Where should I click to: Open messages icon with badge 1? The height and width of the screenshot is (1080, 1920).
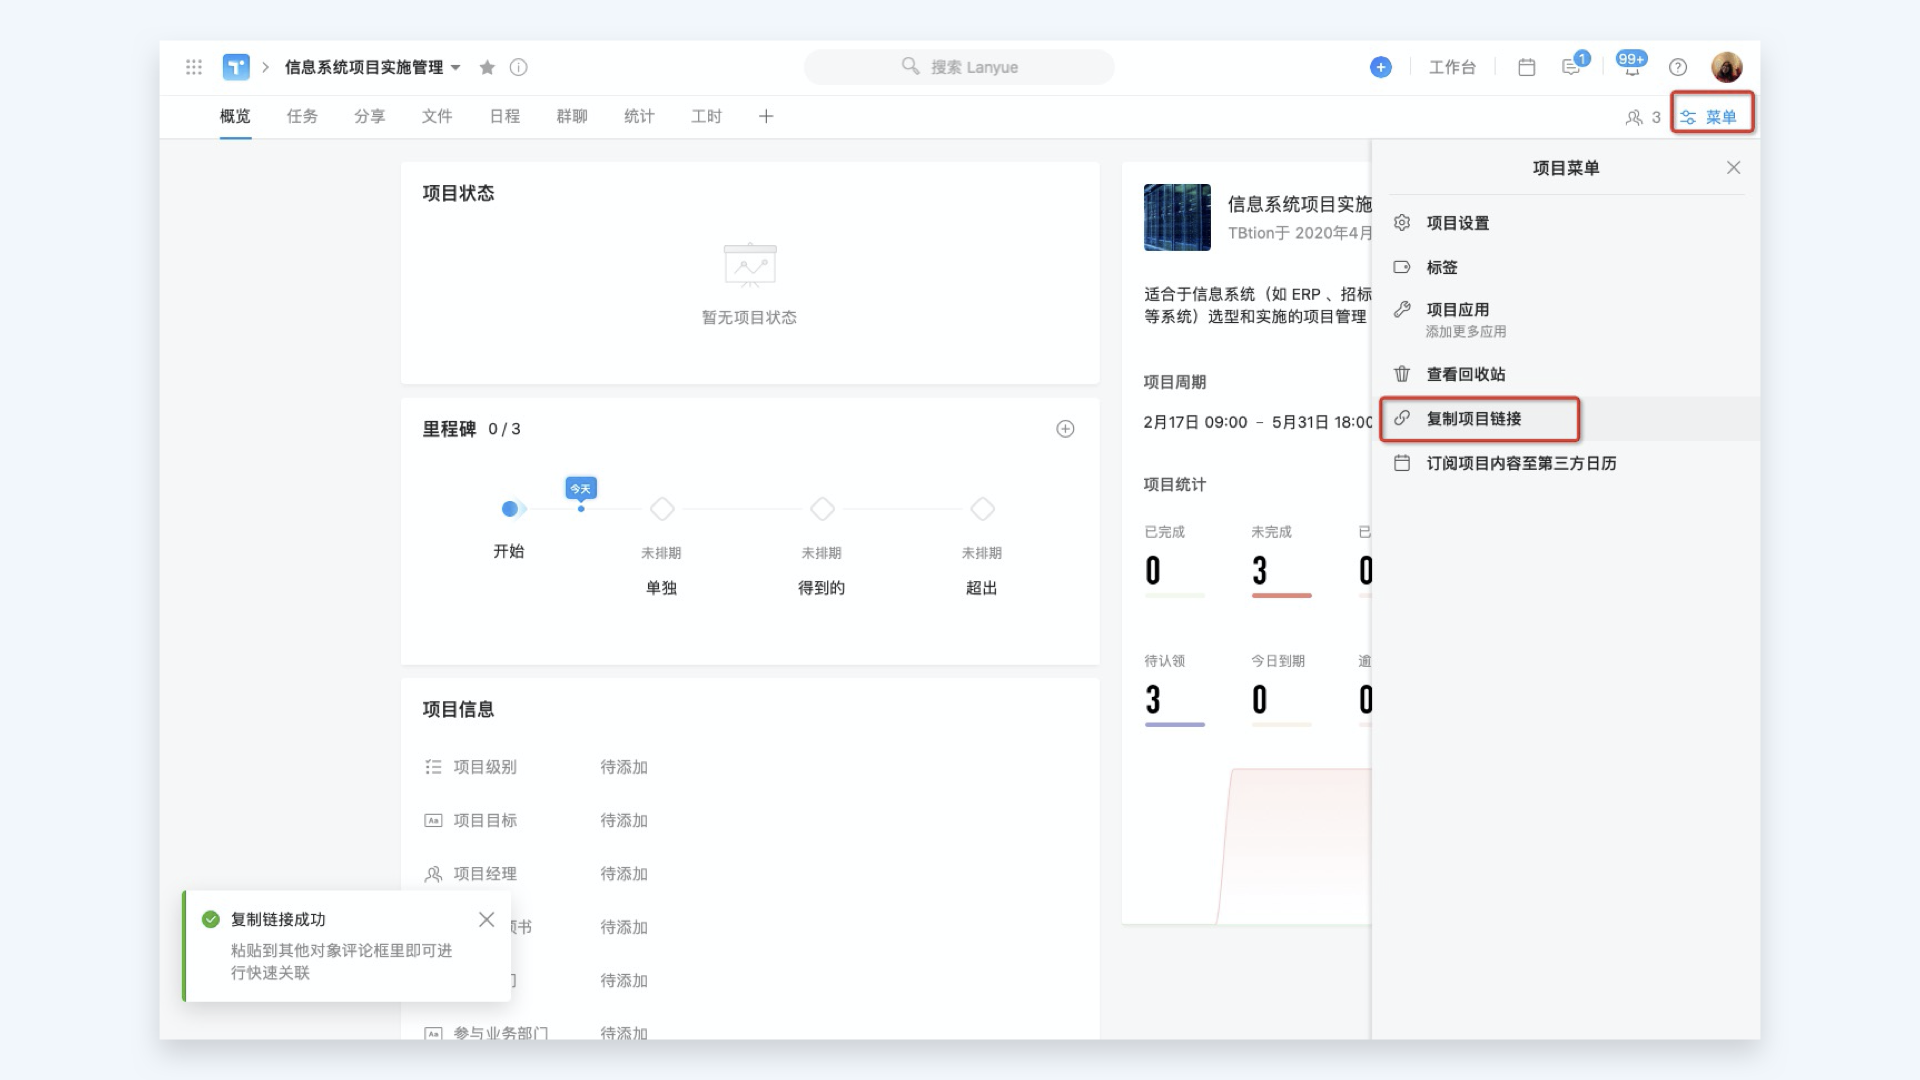pos(1574,65)
